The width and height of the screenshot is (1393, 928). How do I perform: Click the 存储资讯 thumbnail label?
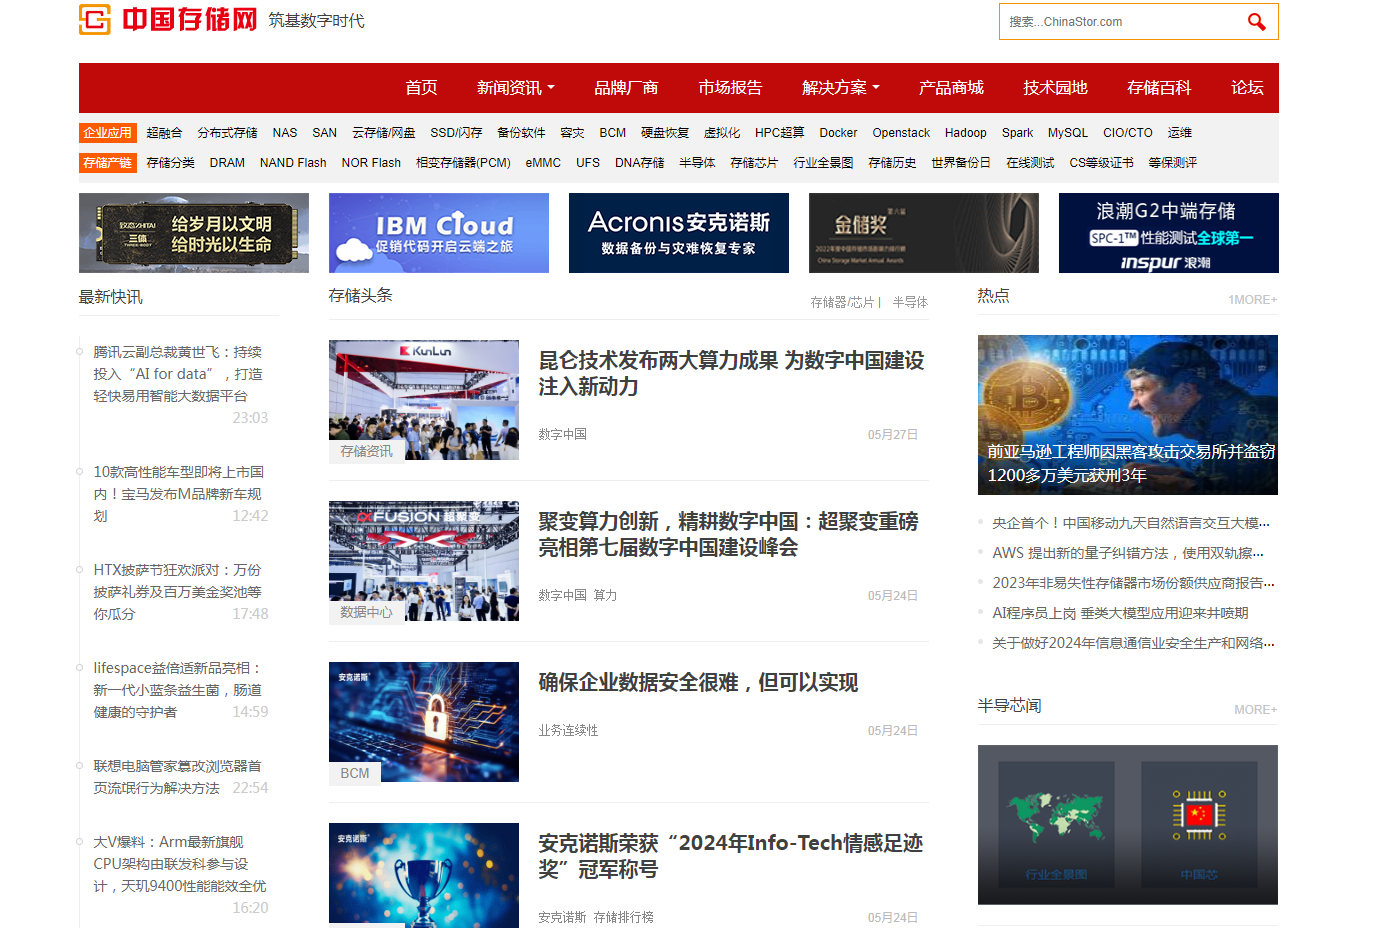[x=366, y=451]
